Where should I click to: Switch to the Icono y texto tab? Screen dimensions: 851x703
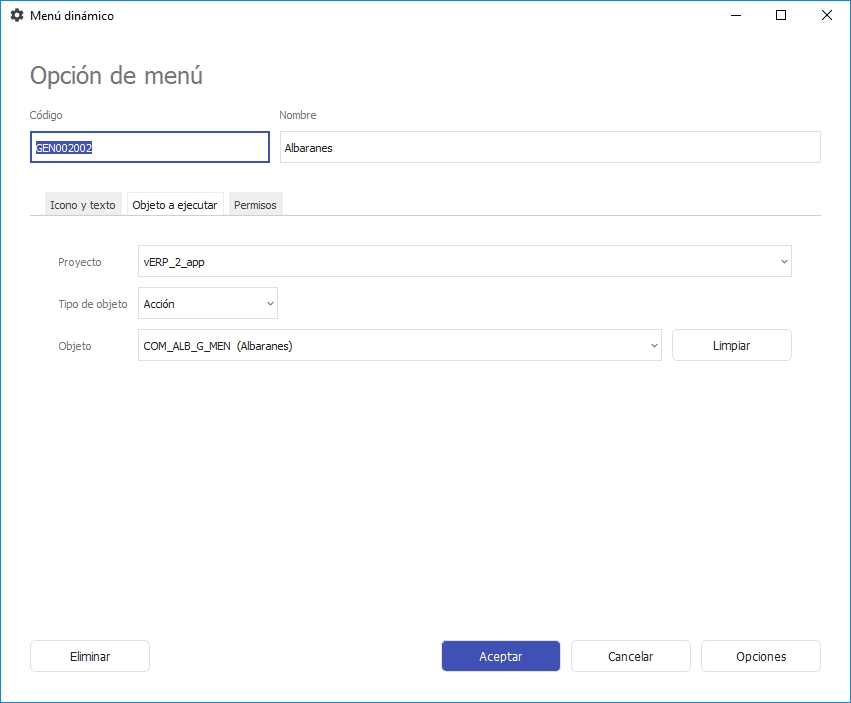coord(83,204)
